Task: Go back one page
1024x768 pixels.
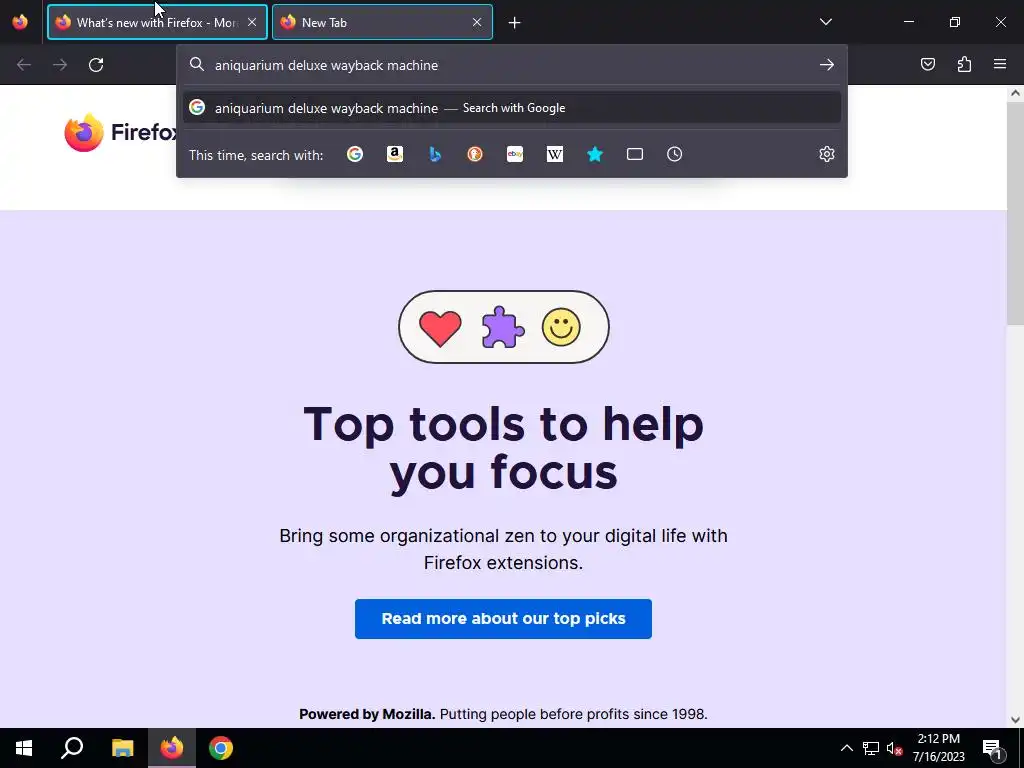Action: coord(24,65)
